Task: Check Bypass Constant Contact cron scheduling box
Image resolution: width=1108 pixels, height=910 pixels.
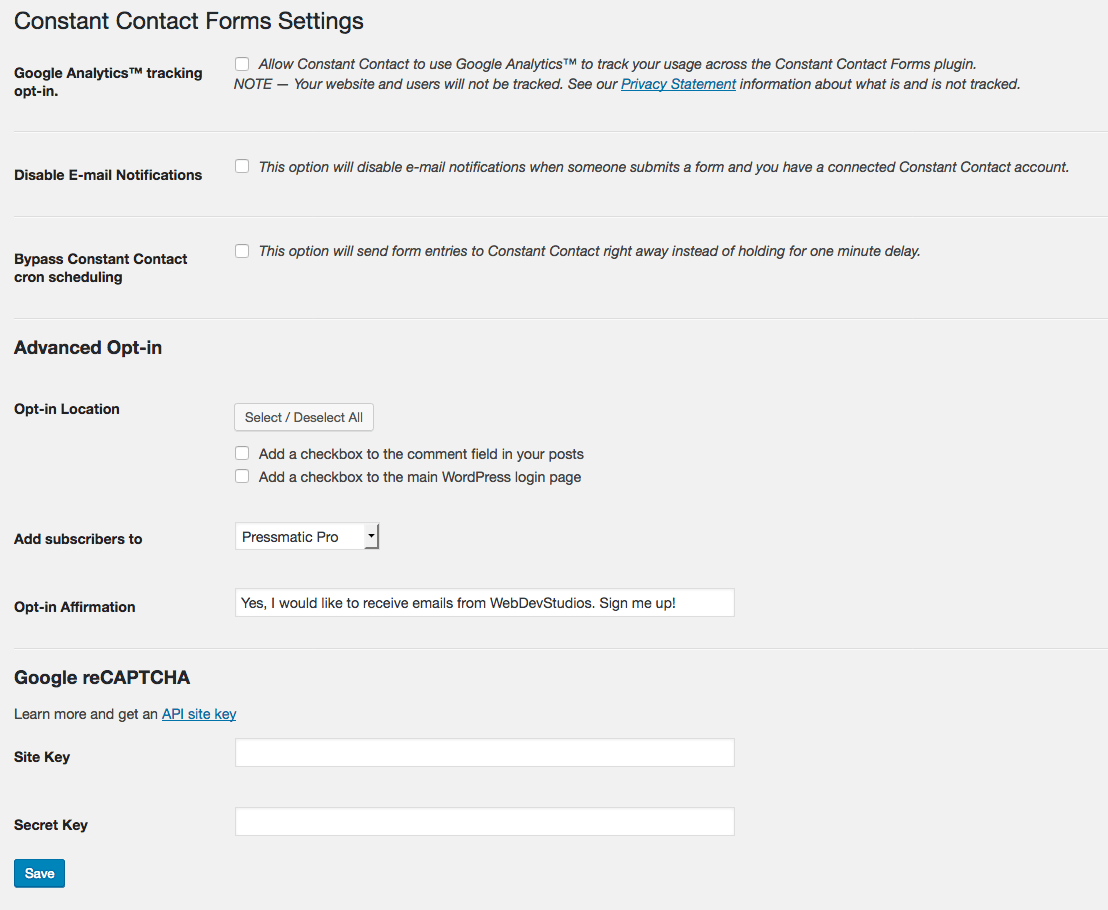Action: [x=242, y=251]
